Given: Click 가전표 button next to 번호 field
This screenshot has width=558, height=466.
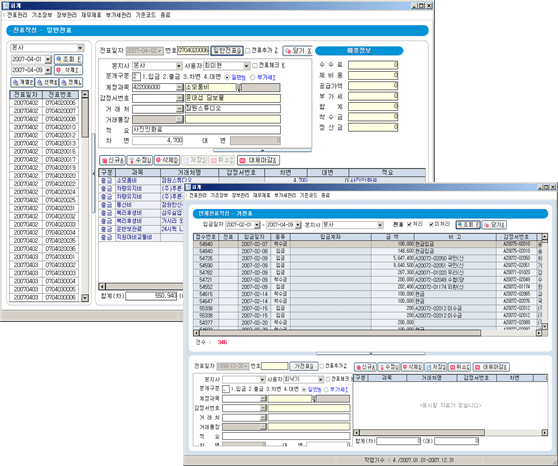Looking at the screenshot, I should [304, 366].
